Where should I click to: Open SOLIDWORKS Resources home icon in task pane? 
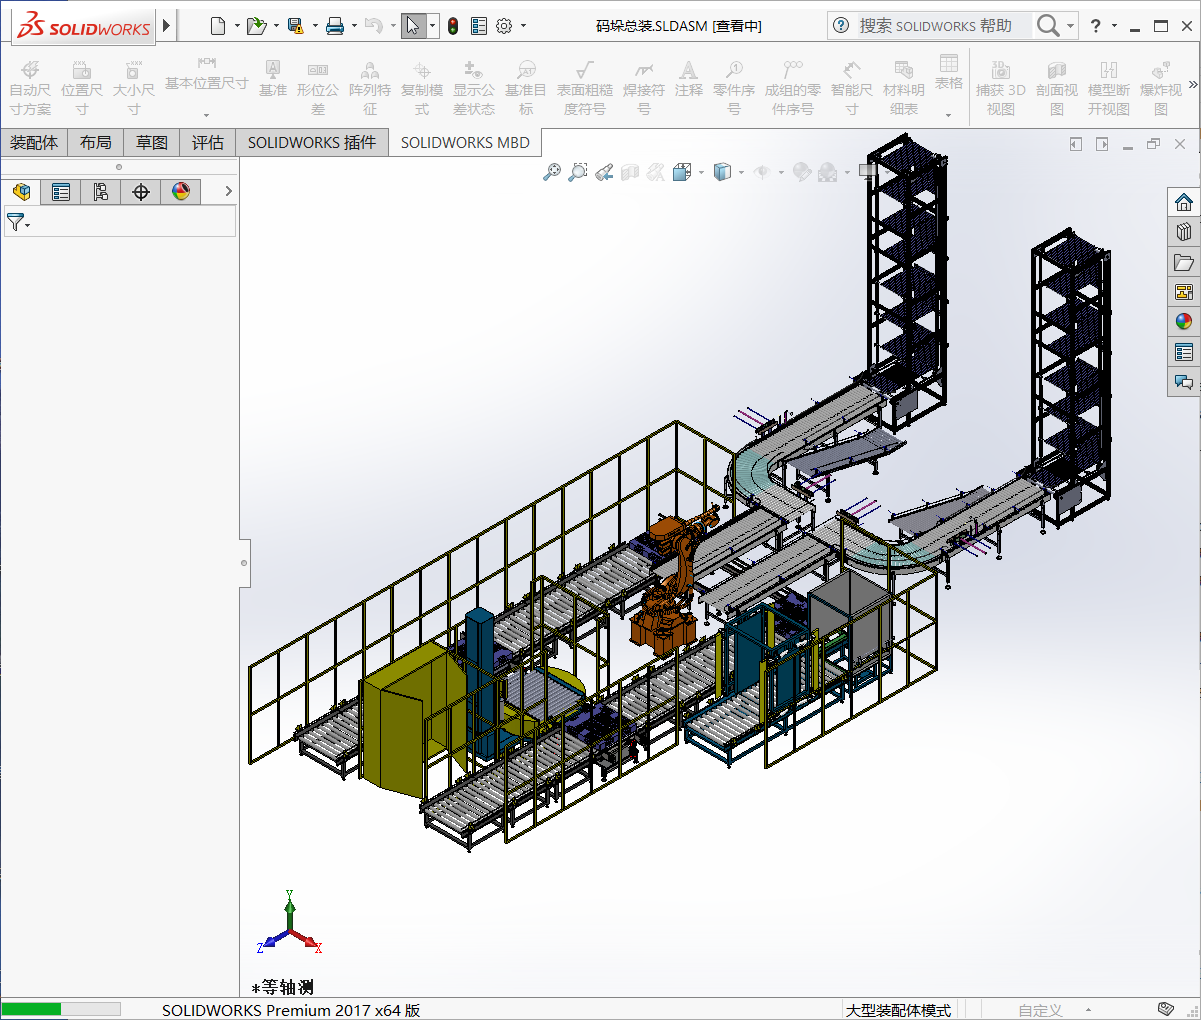[x=1184, y=202]
